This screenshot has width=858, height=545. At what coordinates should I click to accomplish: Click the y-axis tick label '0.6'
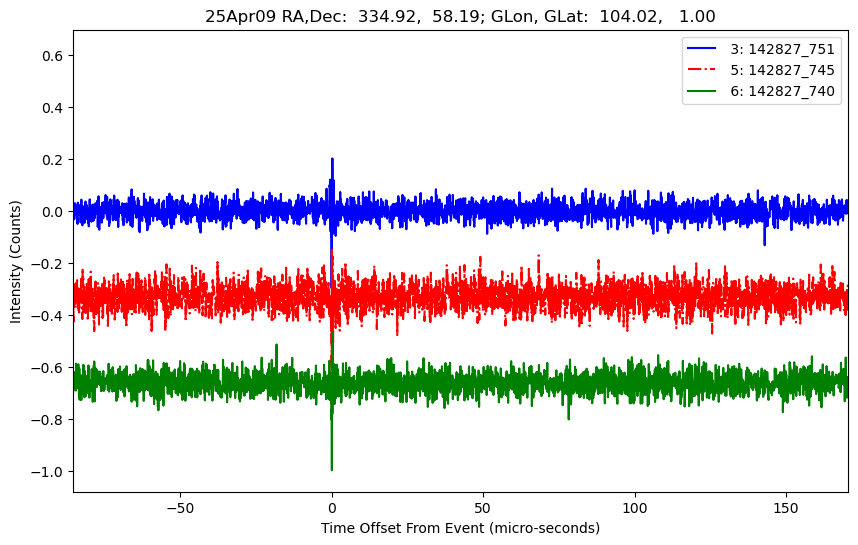53,56
